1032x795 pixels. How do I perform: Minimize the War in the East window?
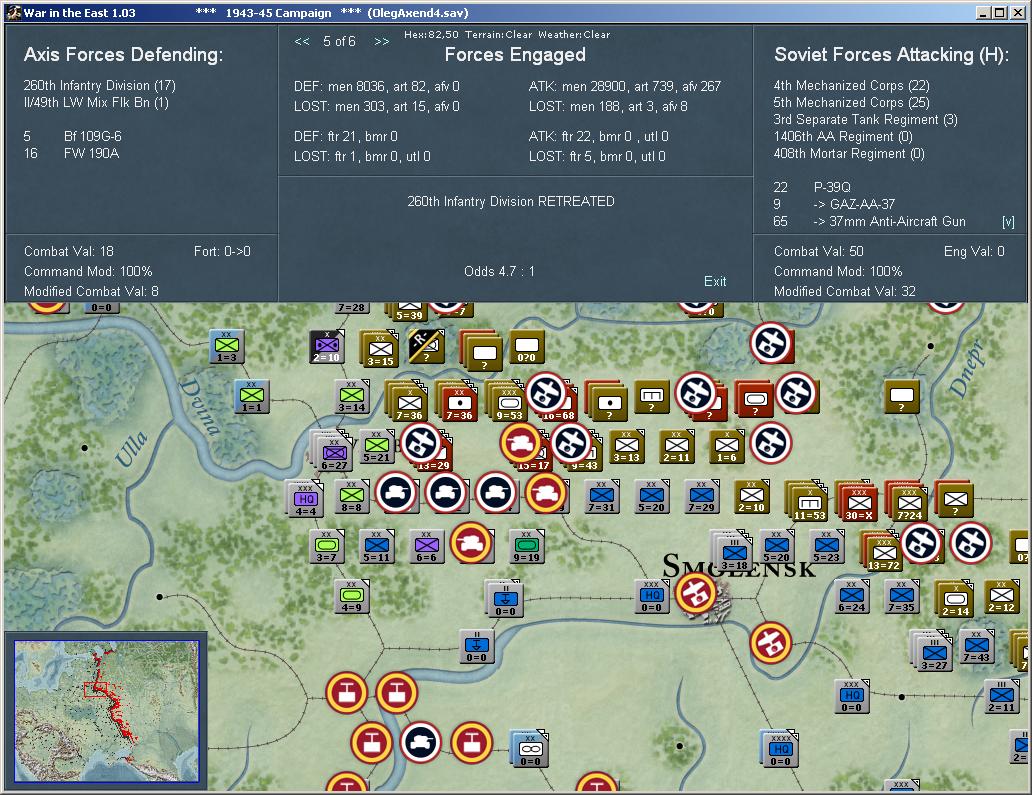click(x=984, y=13)
